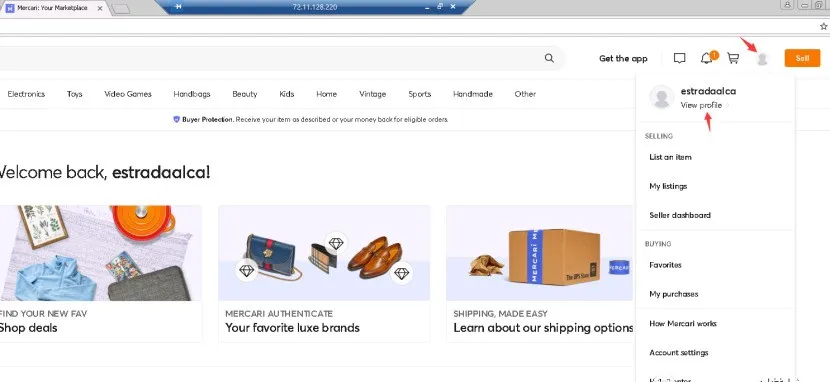
Task: Restore the remote session window
Action: point(440,7)
